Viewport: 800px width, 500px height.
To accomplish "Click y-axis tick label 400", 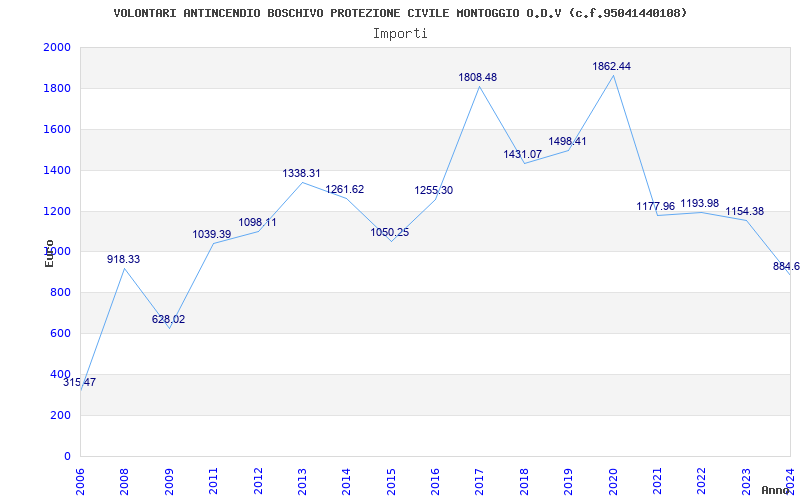I will 60,374.
